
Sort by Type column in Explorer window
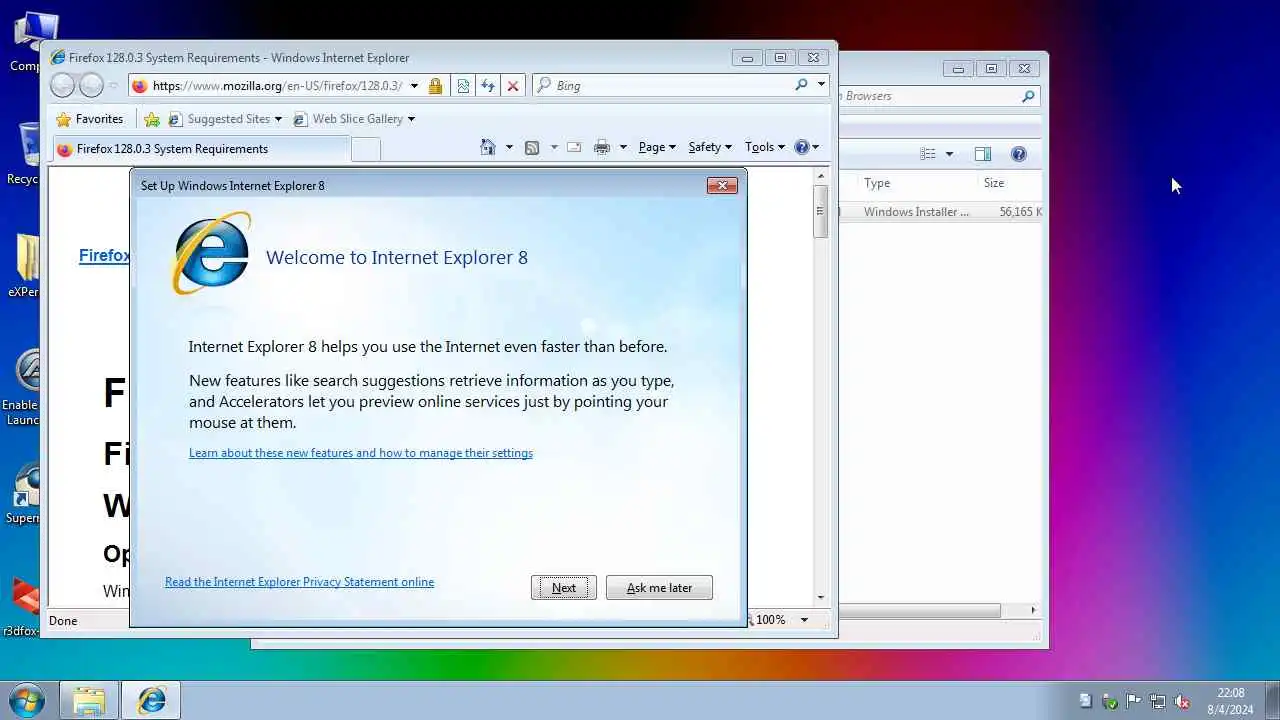point(918,183)
